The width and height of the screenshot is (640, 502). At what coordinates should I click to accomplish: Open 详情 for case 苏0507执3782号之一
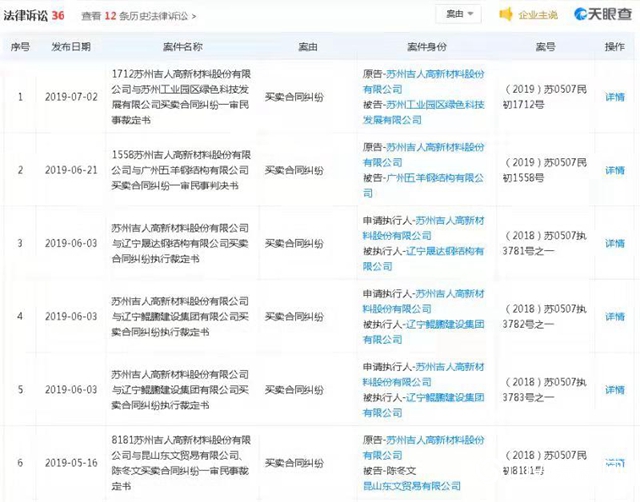click(x=615, y=316)
